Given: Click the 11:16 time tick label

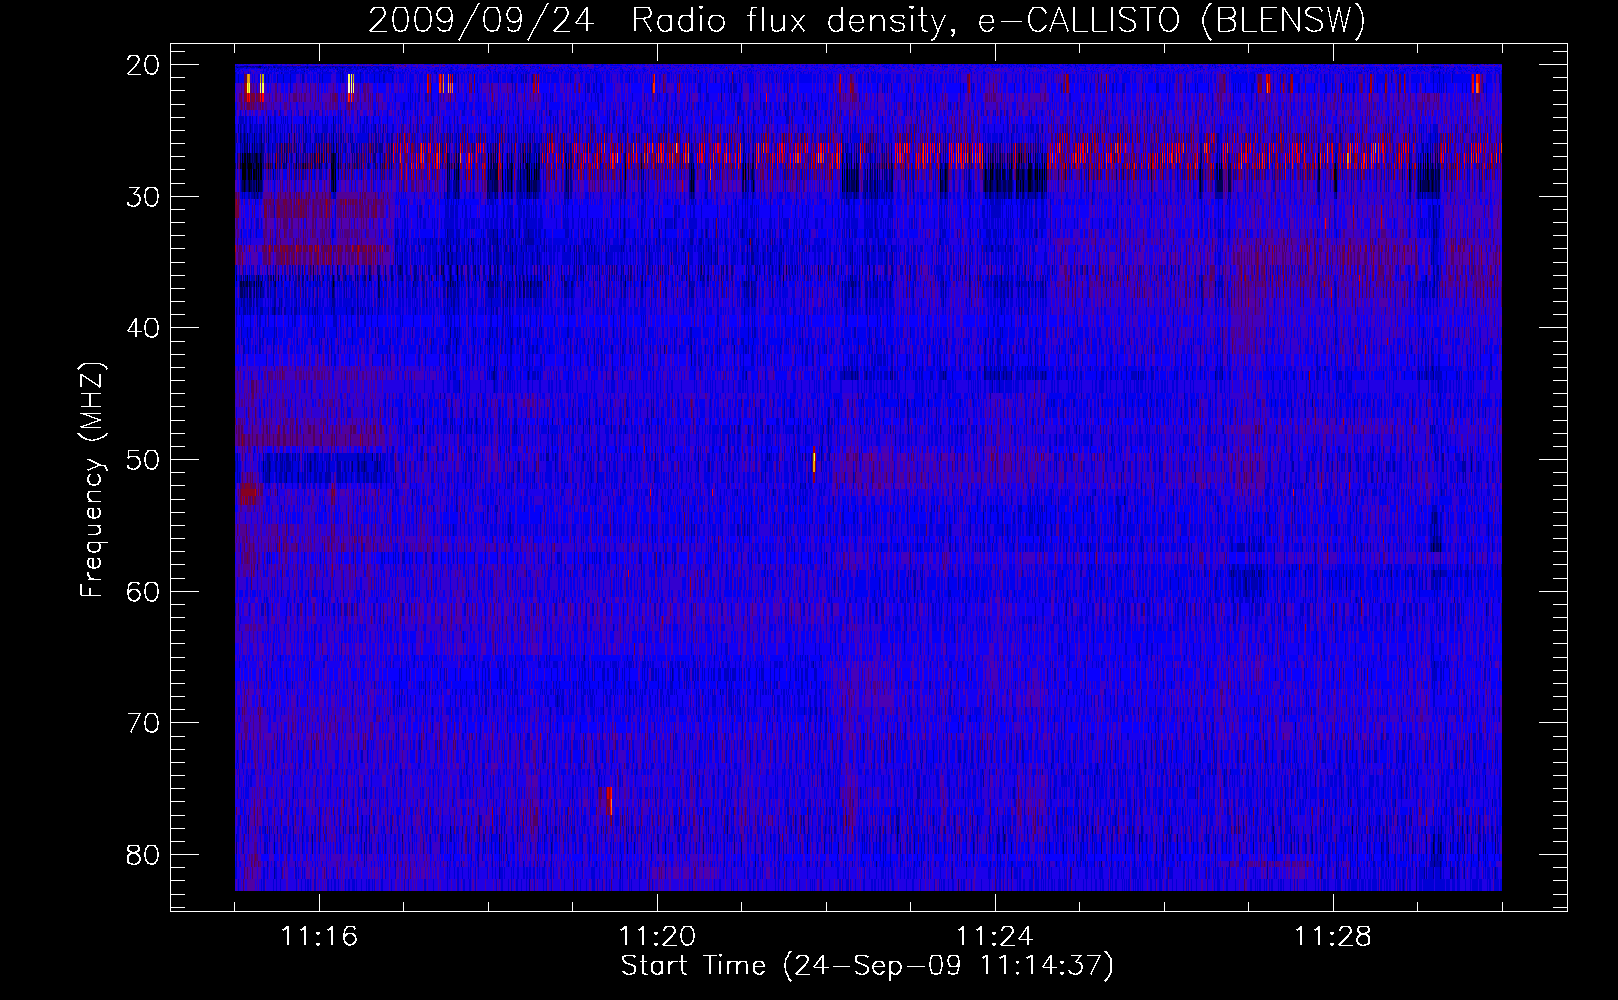Looking at the screenshot, I should click(x=319, y=937).
